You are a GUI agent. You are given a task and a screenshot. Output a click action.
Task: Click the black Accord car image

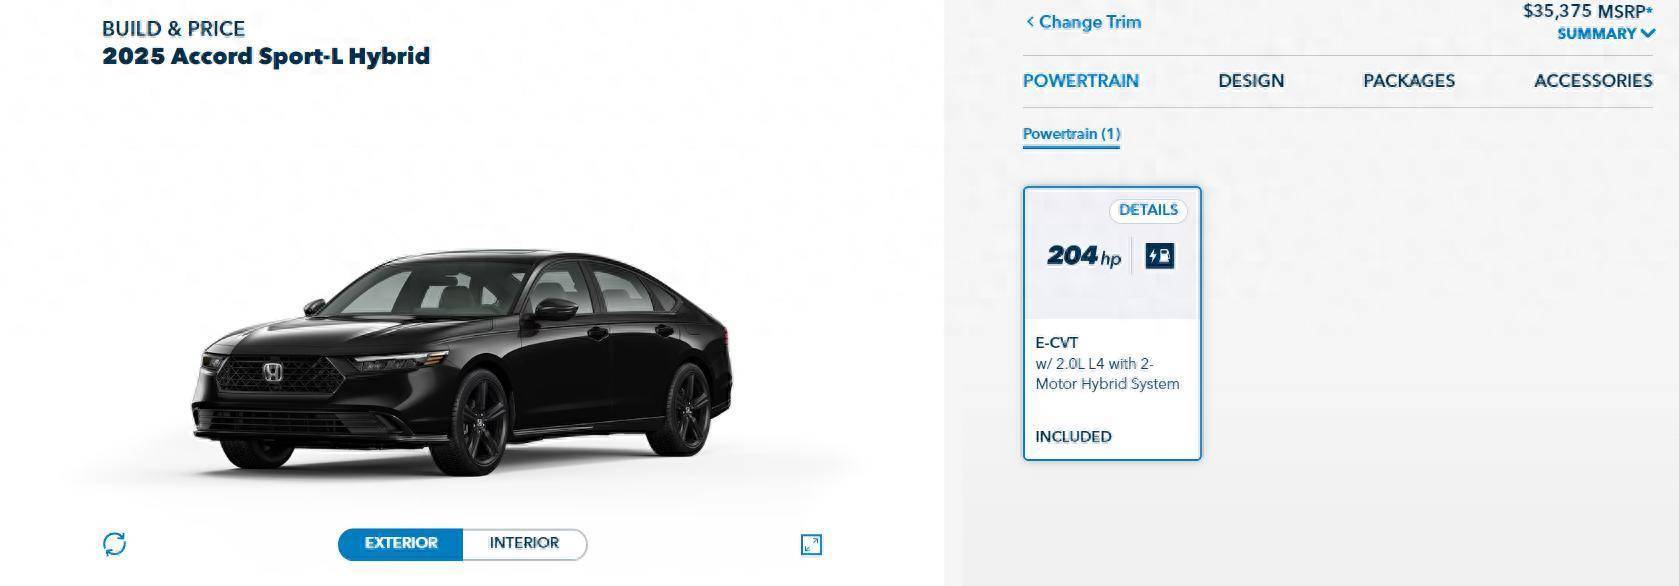(x=462, y=362)
